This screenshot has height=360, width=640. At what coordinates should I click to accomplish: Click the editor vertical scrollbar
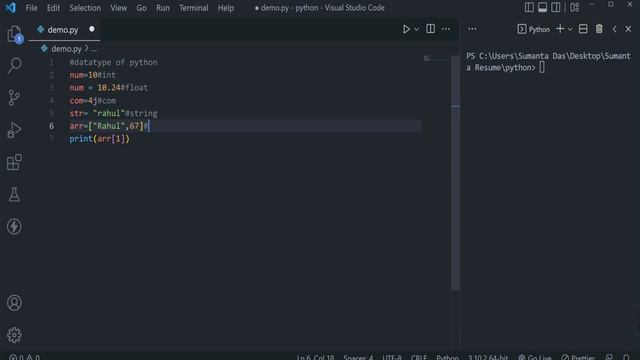[456, 173]
